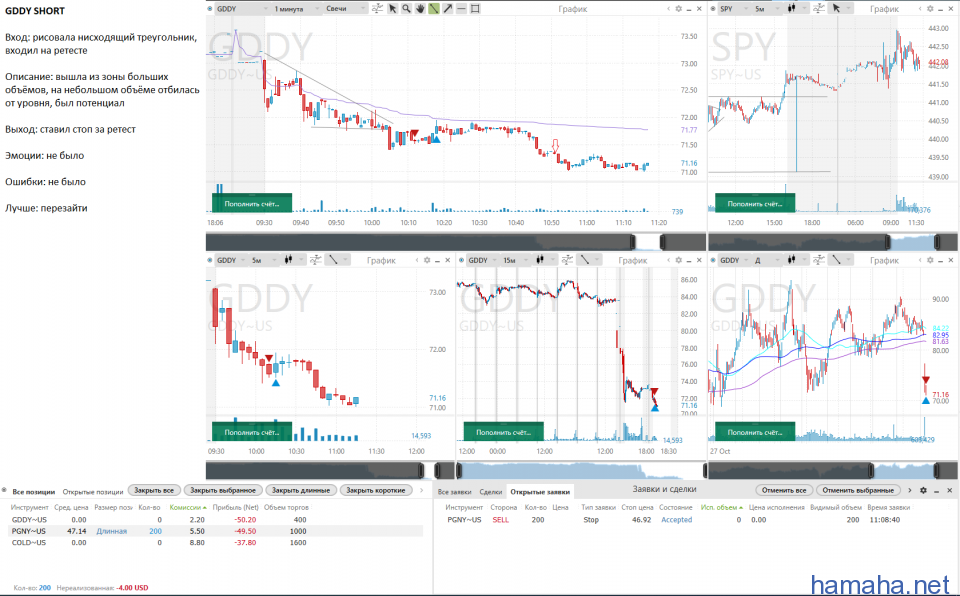Open the 15м timeframe dropdown

pos(516,260)
